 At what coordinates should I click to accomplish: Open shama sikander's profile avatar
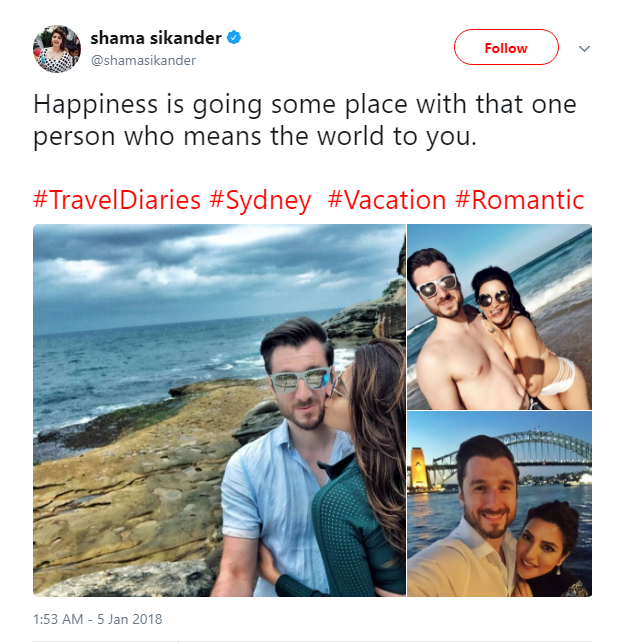[57, 49]
